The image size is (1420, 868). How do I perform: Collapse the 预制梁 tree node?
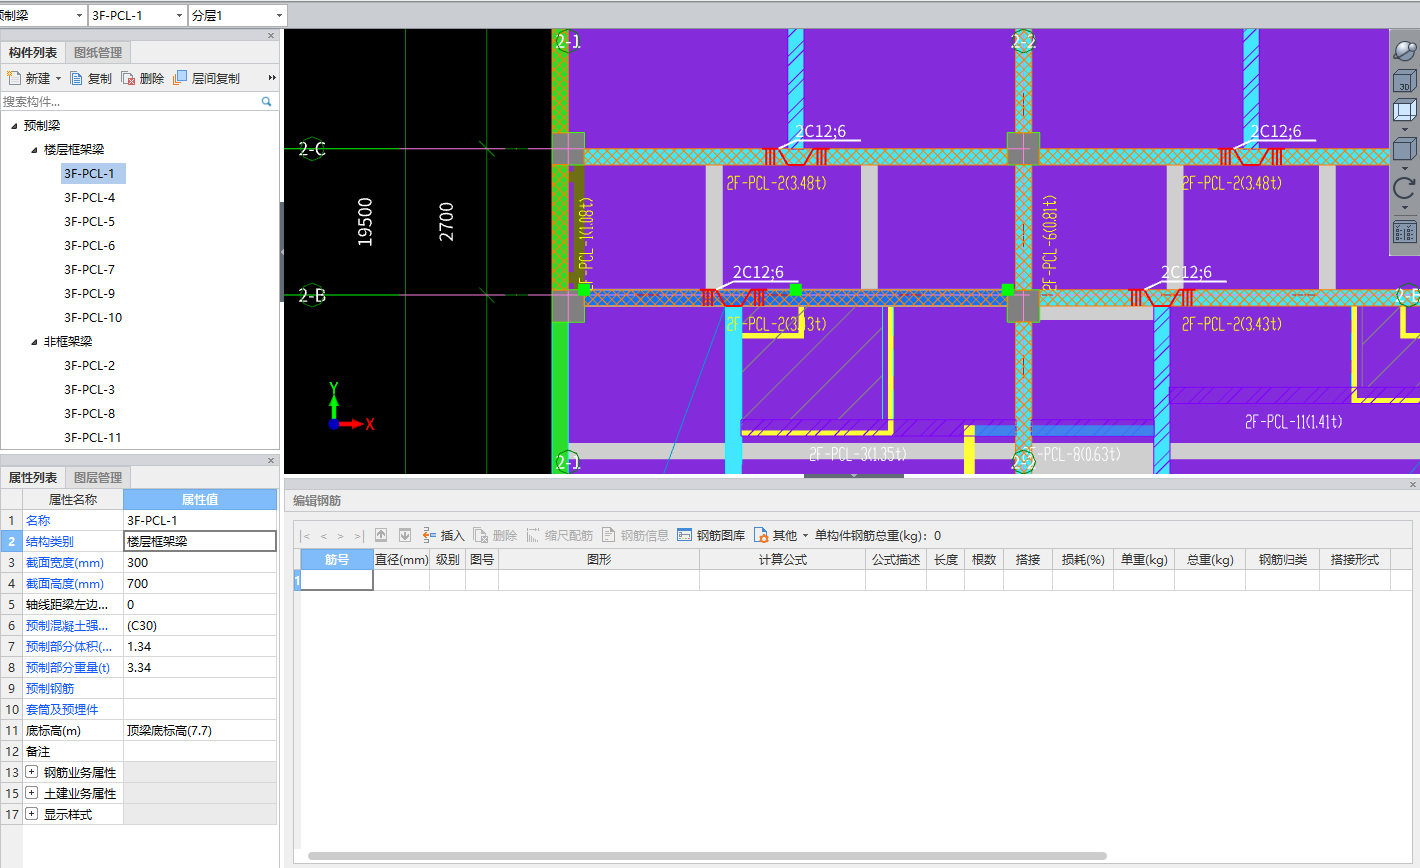[14, 126]
